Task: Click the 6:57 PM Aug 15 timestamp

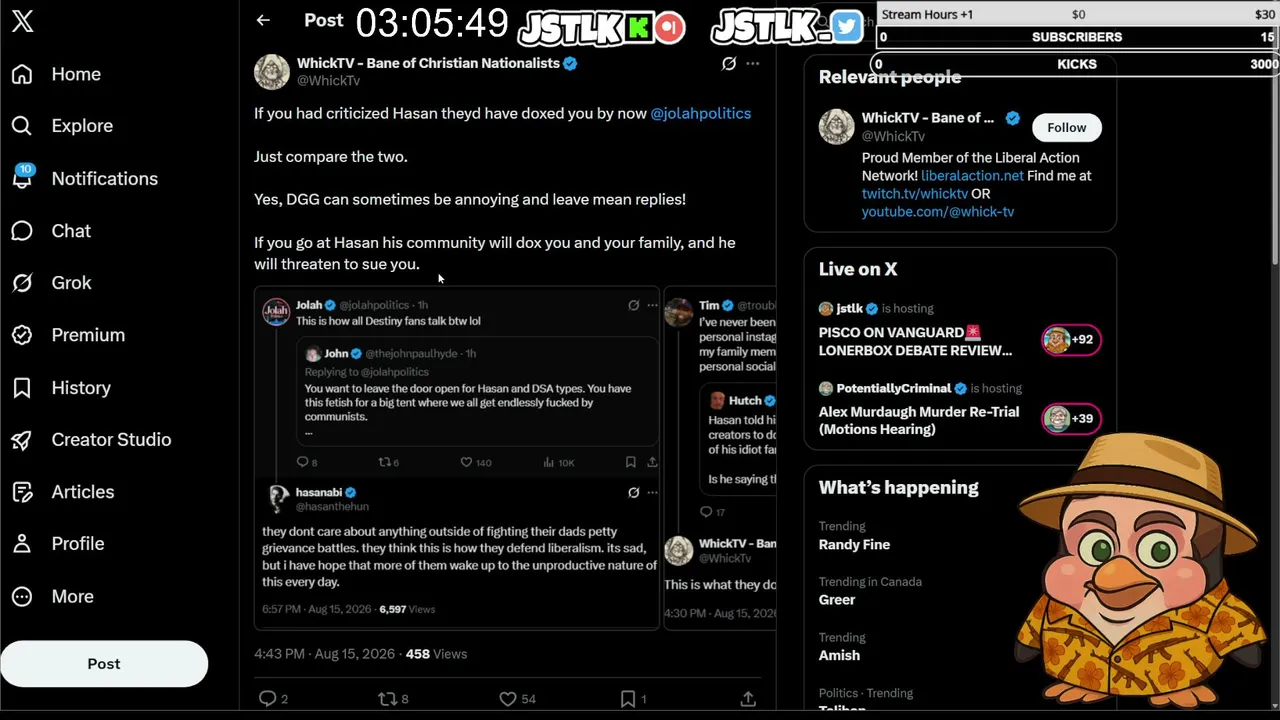Action: pyautogui.click(x=316, y=609)
